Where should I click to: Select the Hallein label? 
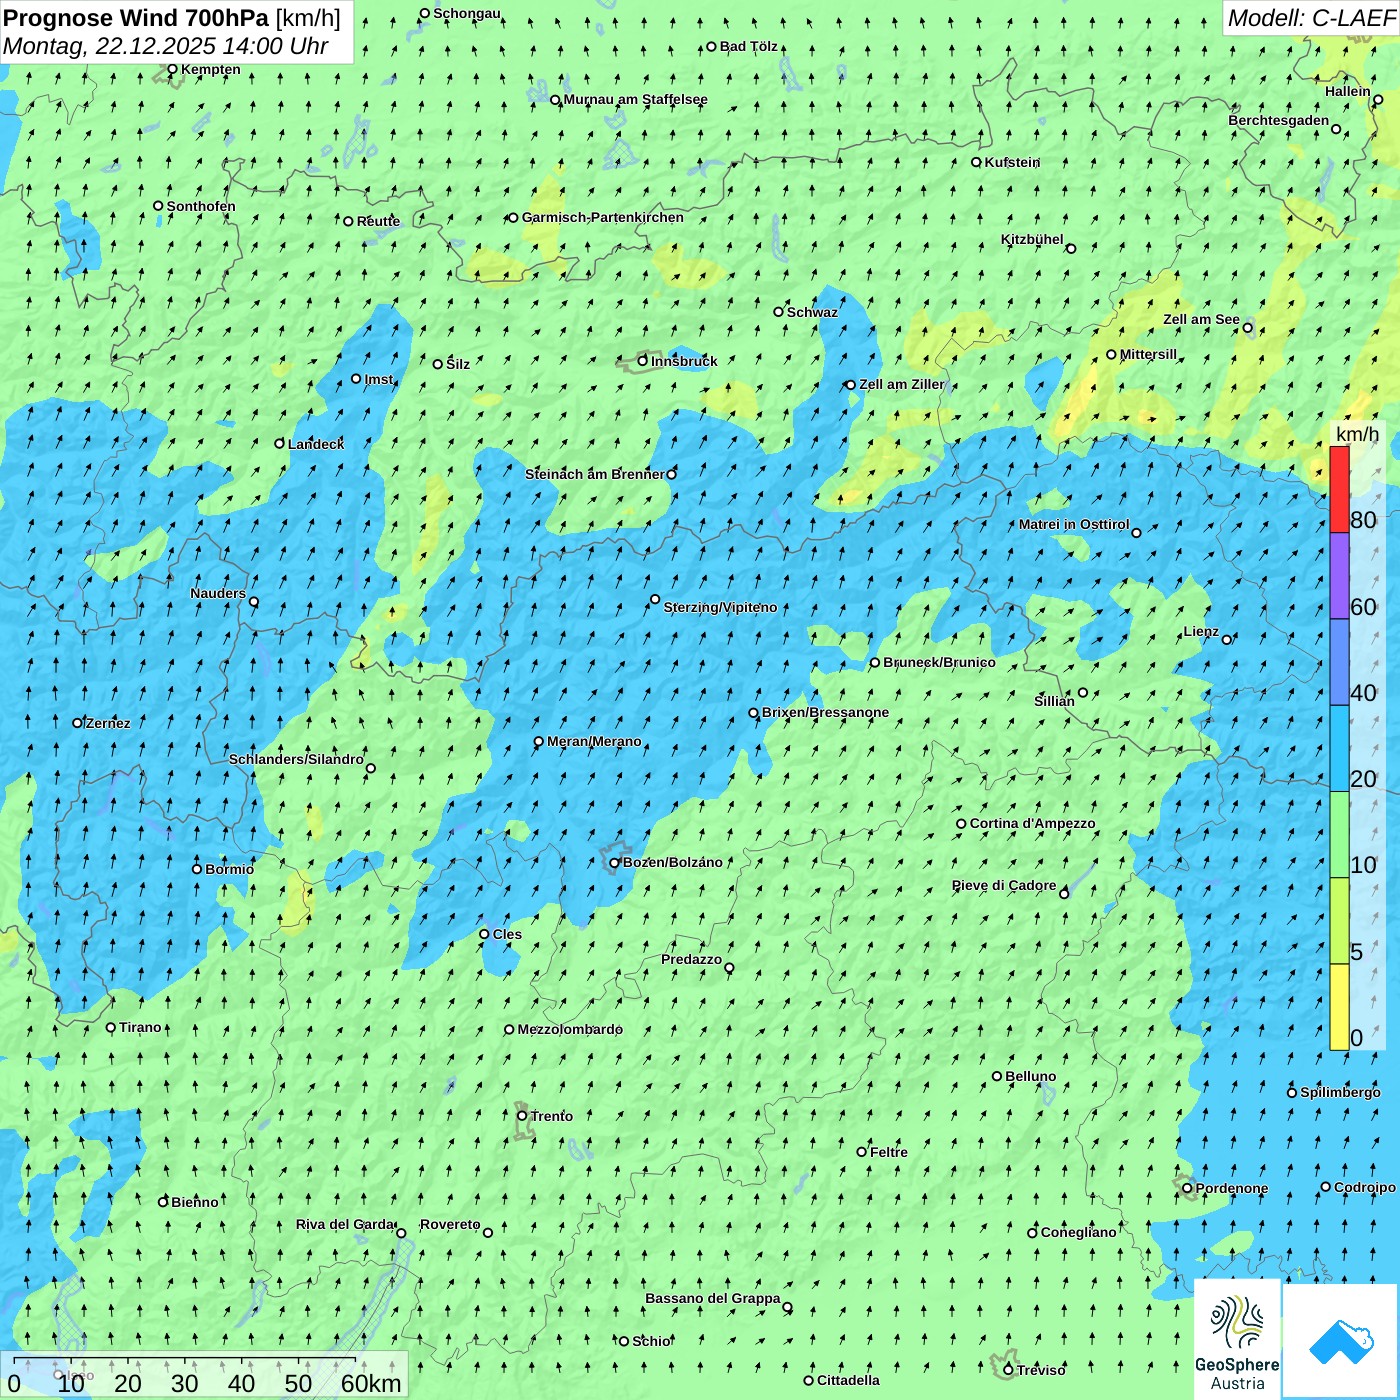(1348, 91)
